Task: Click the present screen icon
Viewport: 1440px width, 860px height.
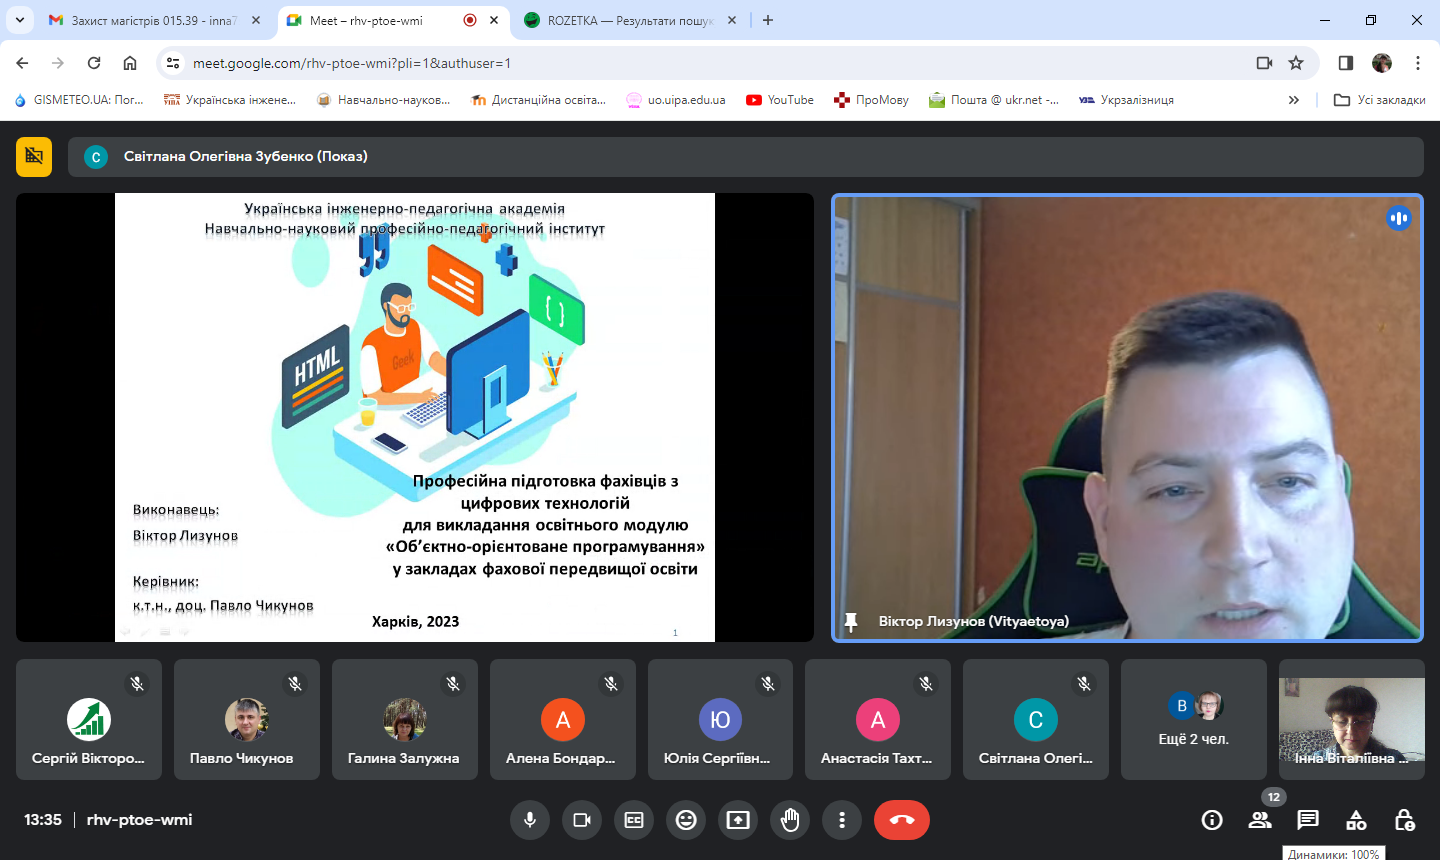Action: (x=738, y=820)
